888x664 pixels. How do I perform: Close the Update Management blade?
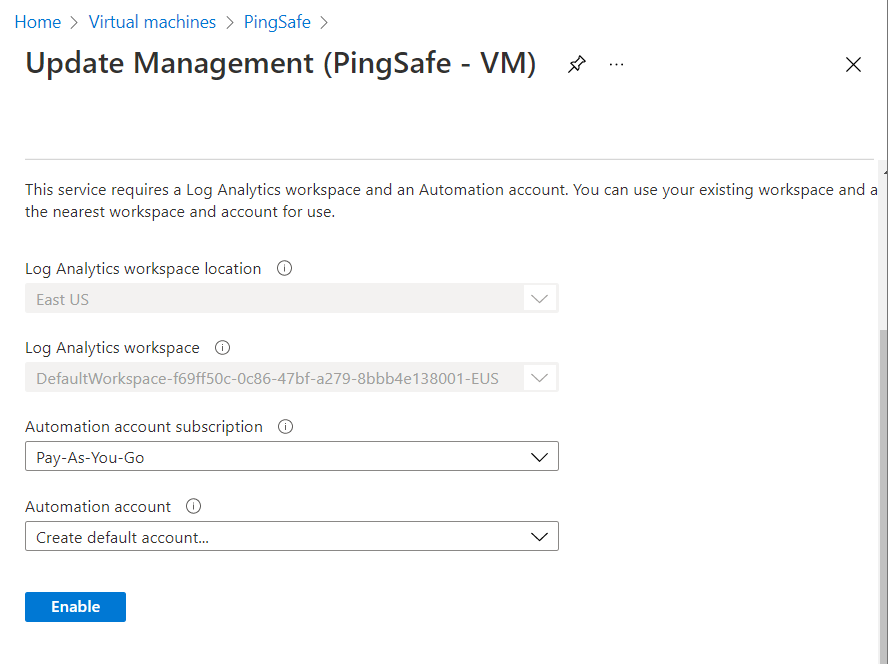(853, 65)
